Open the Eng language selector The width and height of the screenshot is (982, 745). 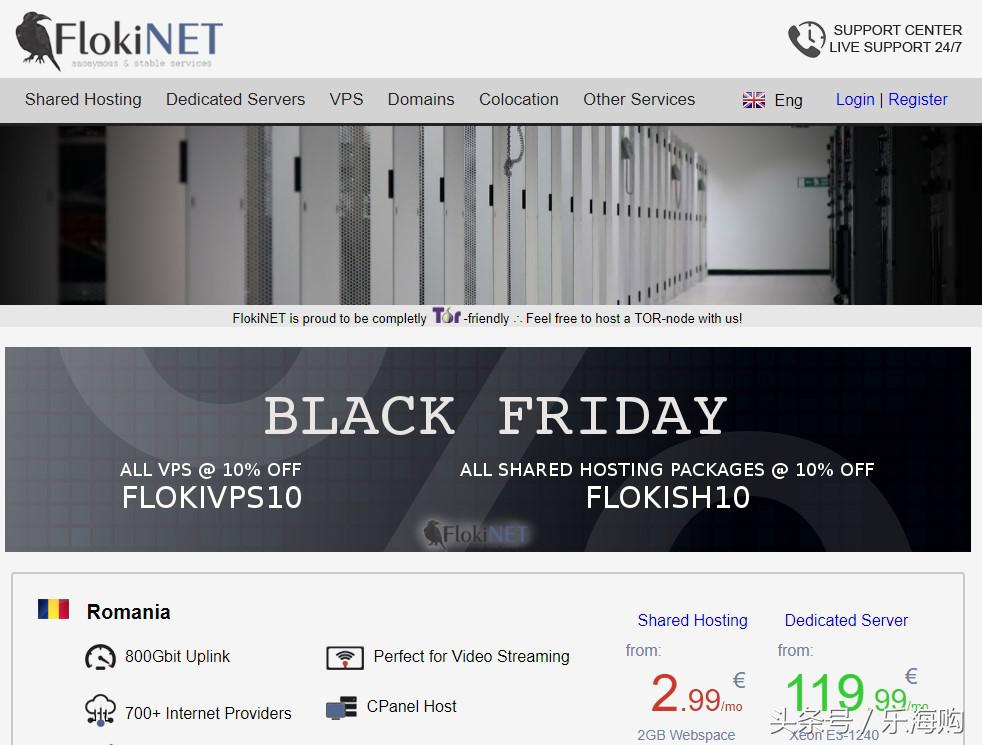tap(788, 100)
